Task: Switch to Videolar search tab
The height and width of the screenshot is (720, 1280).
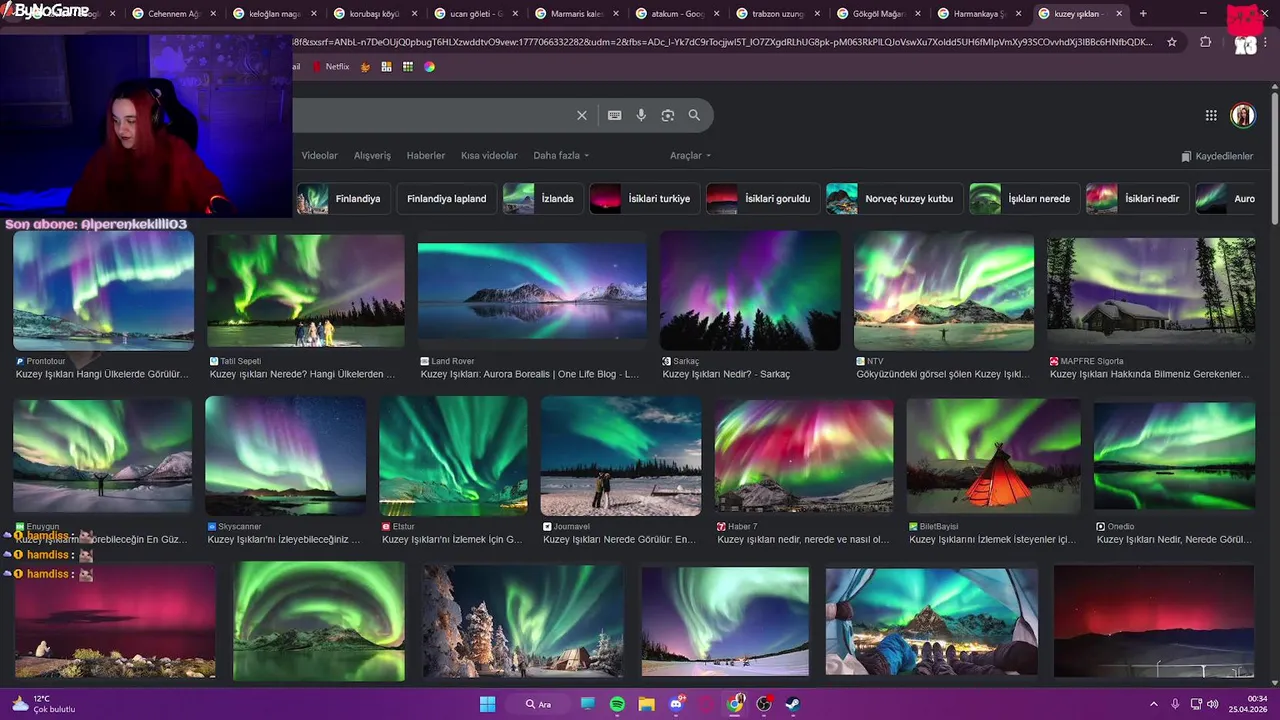Action: [x=320, y=156]
